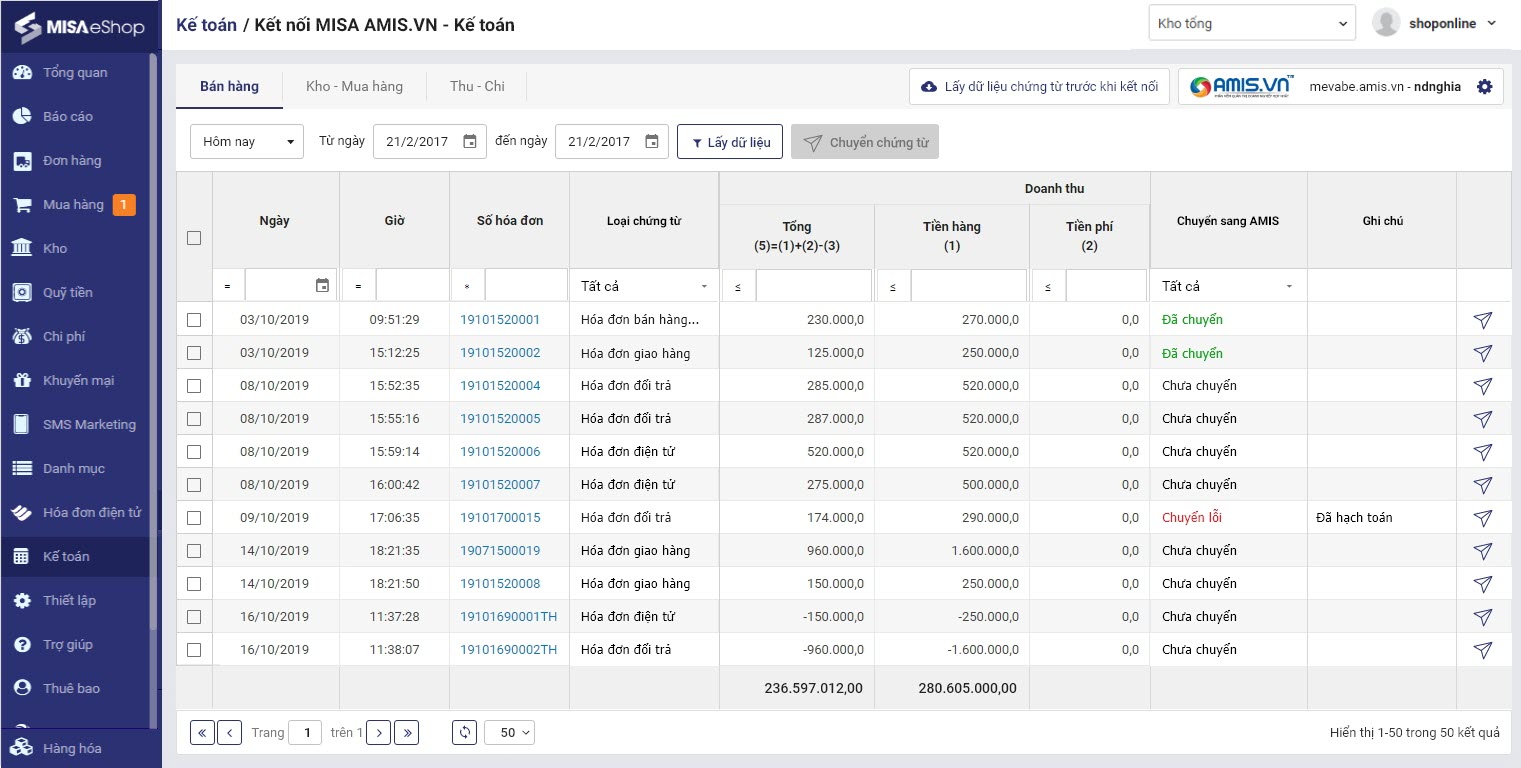The height and width of the screenshot is (768, 1521).
Task: Click the settings gear next to ndnghia
Action: [x=1484, y=87]
